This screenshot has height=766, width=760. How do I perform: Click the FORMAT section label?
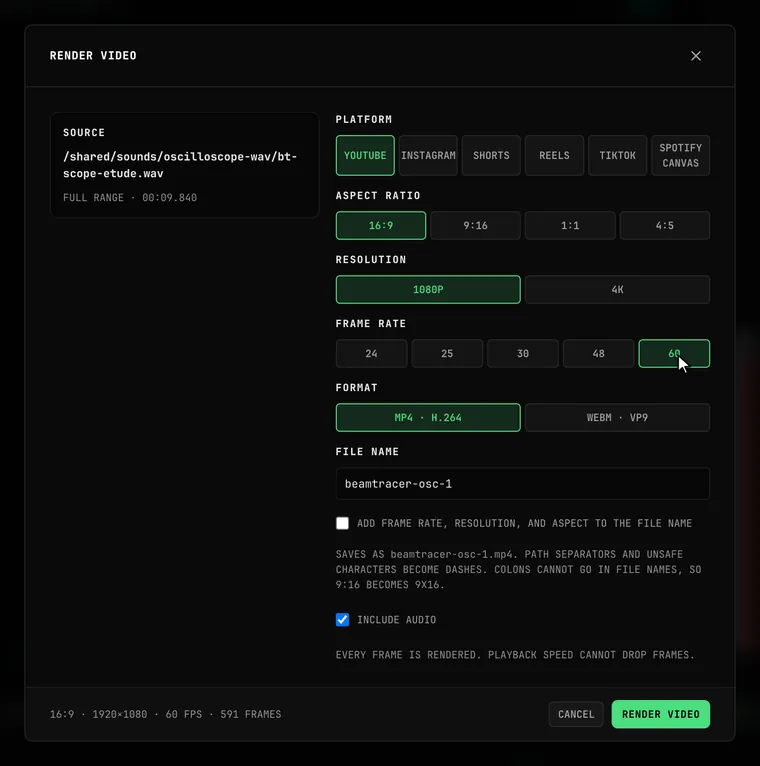(x=356, y=387)
